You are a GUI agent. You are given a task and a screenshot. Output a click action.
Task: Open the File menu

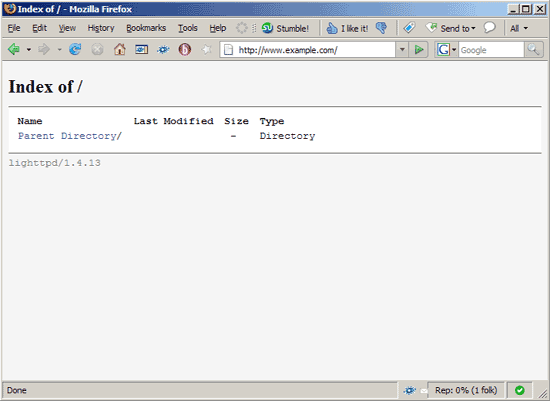(x=14, y=28)
